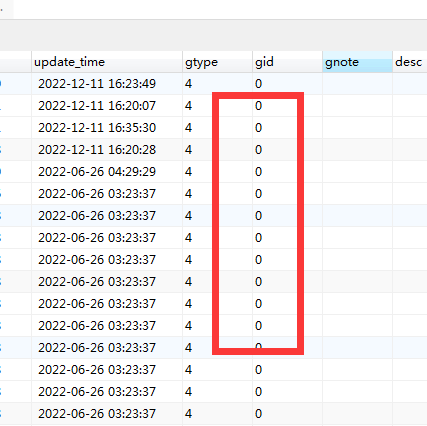Click gid value in the 16:20:28 row
This screenshot has width=427, height=426.
coord(287,150)
